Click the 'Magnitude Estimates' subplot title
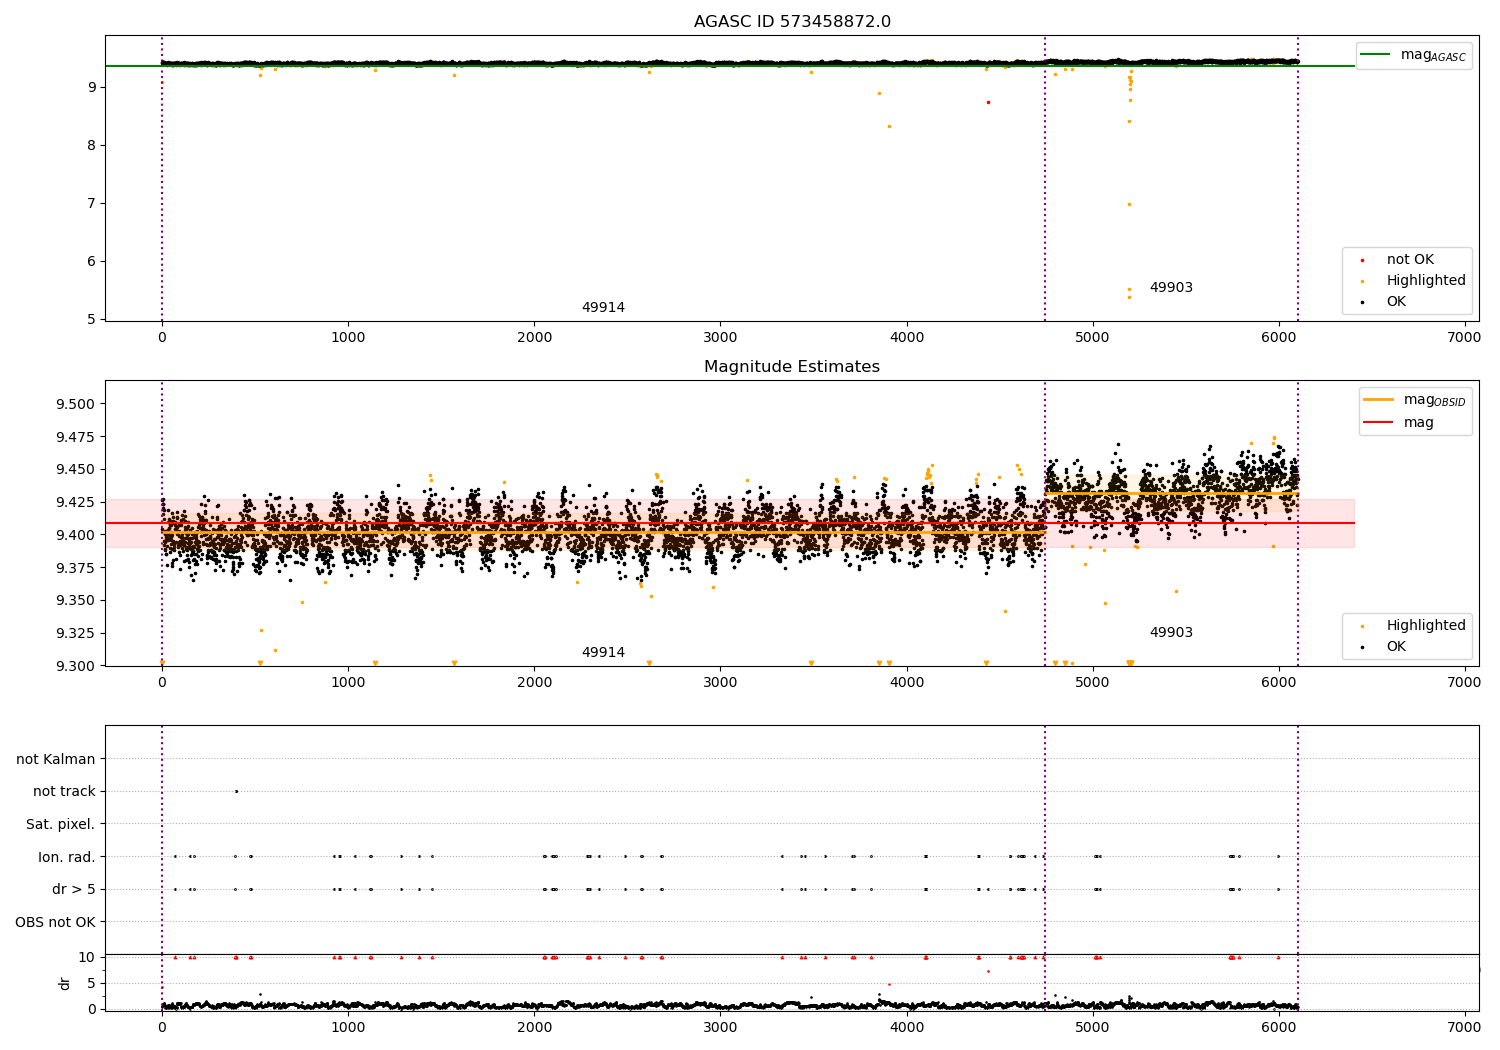The image size is (1500, 1050). pyautogui.click(x=792, y=367)
